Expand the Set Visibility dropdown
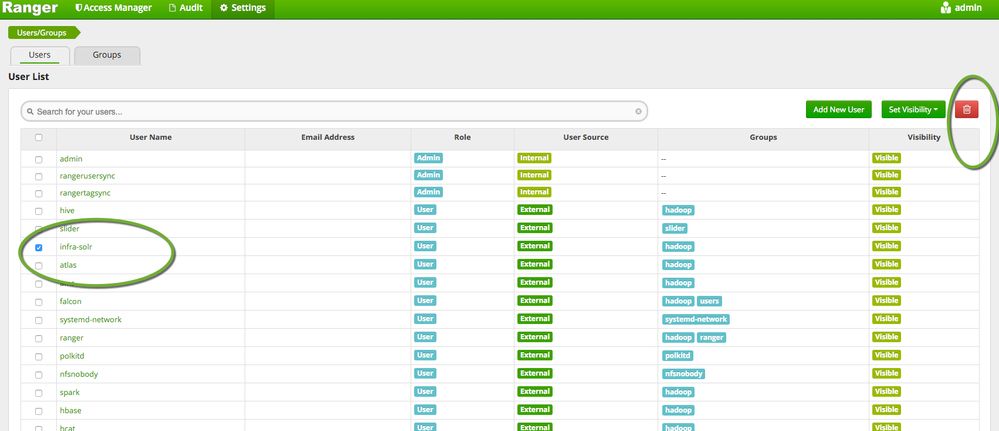This screenshot has width=999, height=431. coord(912,110)
